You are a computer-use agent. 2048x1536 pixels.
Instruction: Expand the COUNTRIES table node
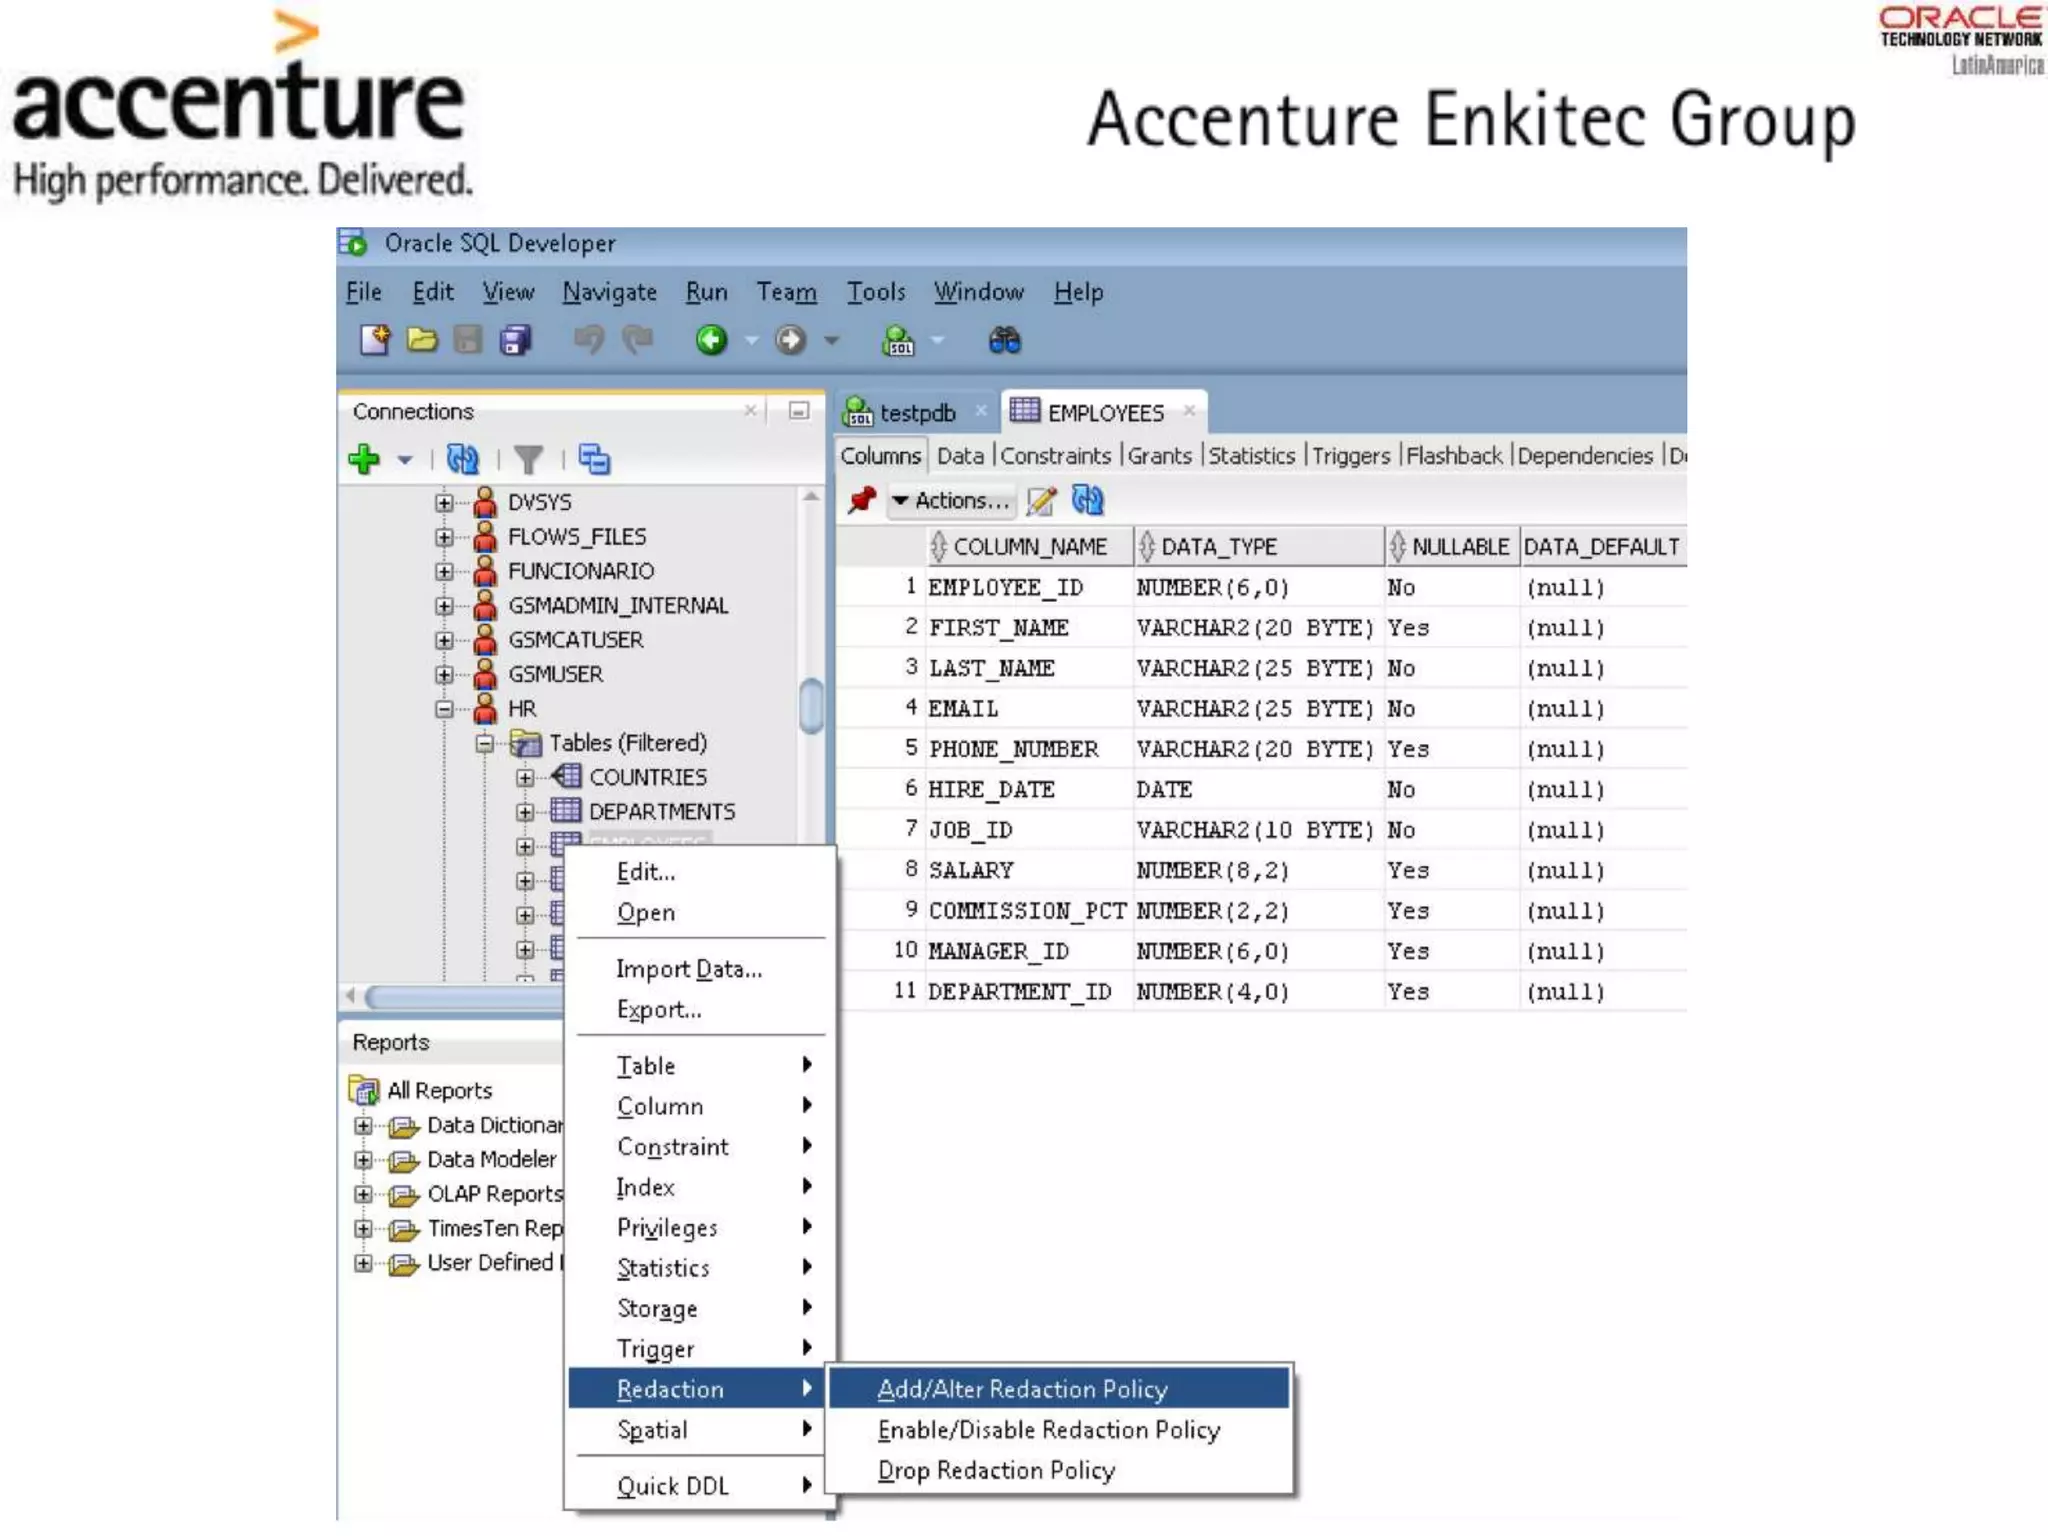(525, 778)
